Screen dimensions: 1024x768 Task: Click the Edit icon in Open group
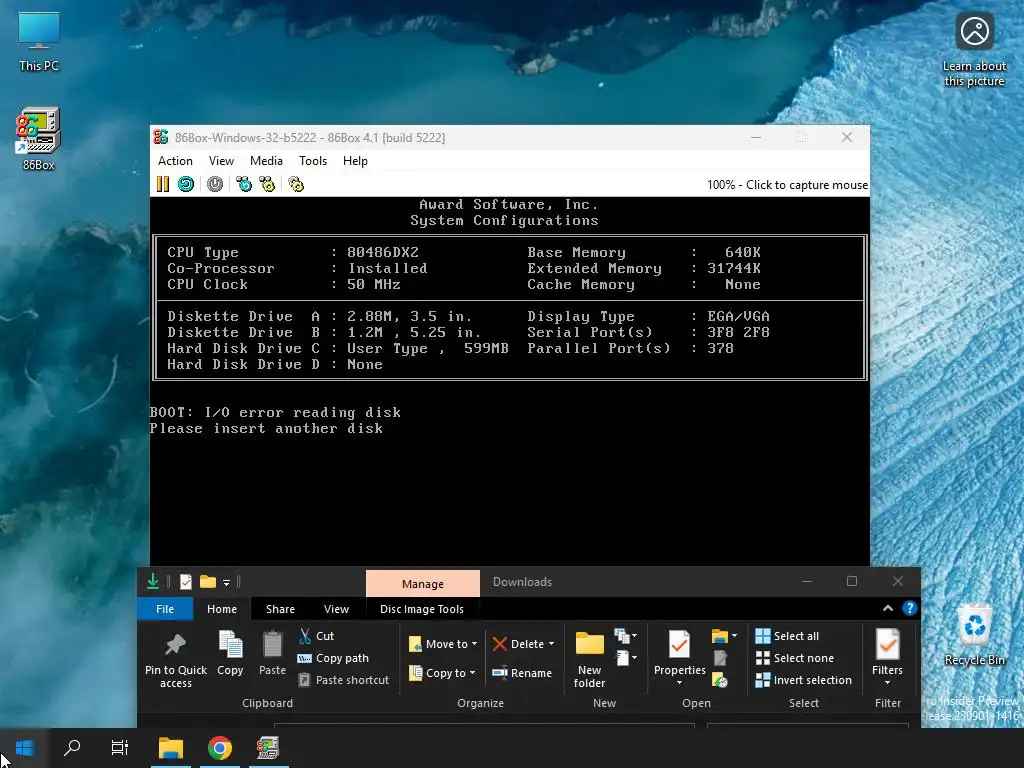(x=720, y=658)
